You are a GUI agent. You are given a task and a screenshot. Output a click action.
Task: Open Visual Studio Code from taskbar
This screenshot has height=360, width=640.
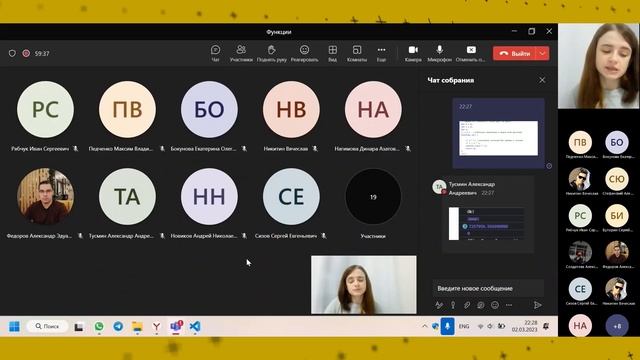(195, 327)
